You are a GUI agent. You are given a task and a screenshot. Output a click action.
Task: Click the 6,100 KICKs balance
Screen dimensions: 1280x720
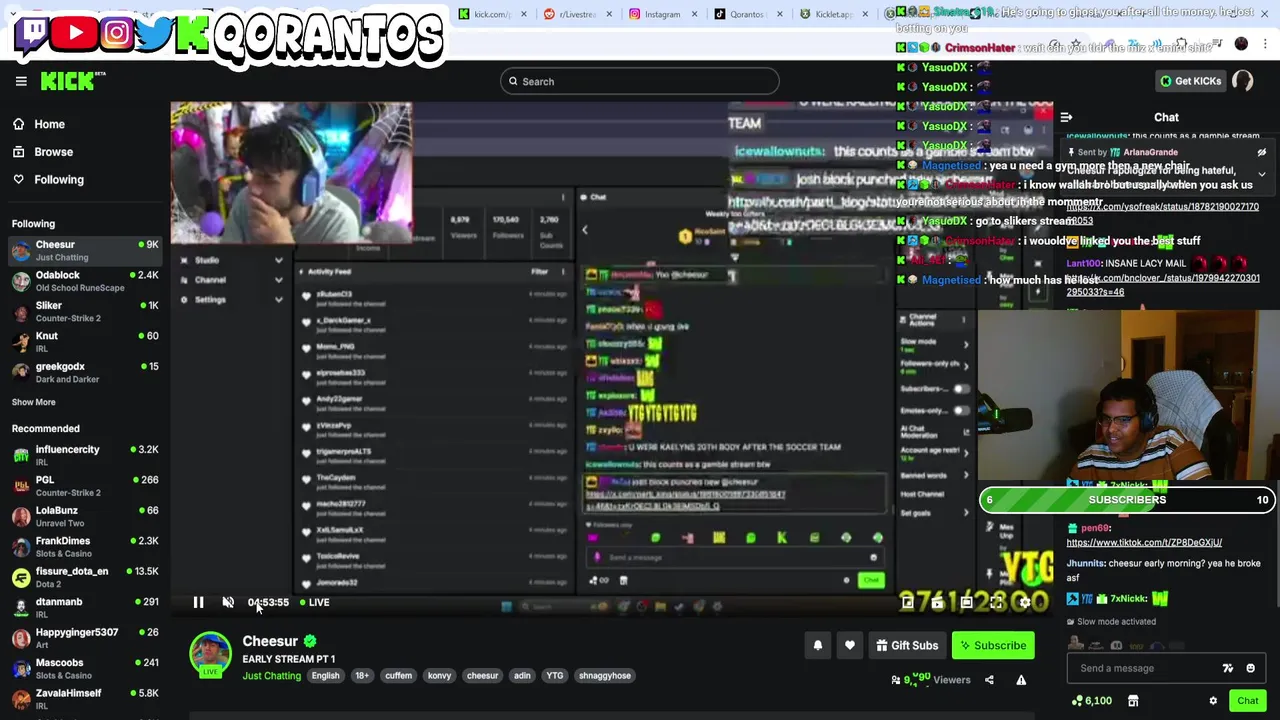(1090, 701)
